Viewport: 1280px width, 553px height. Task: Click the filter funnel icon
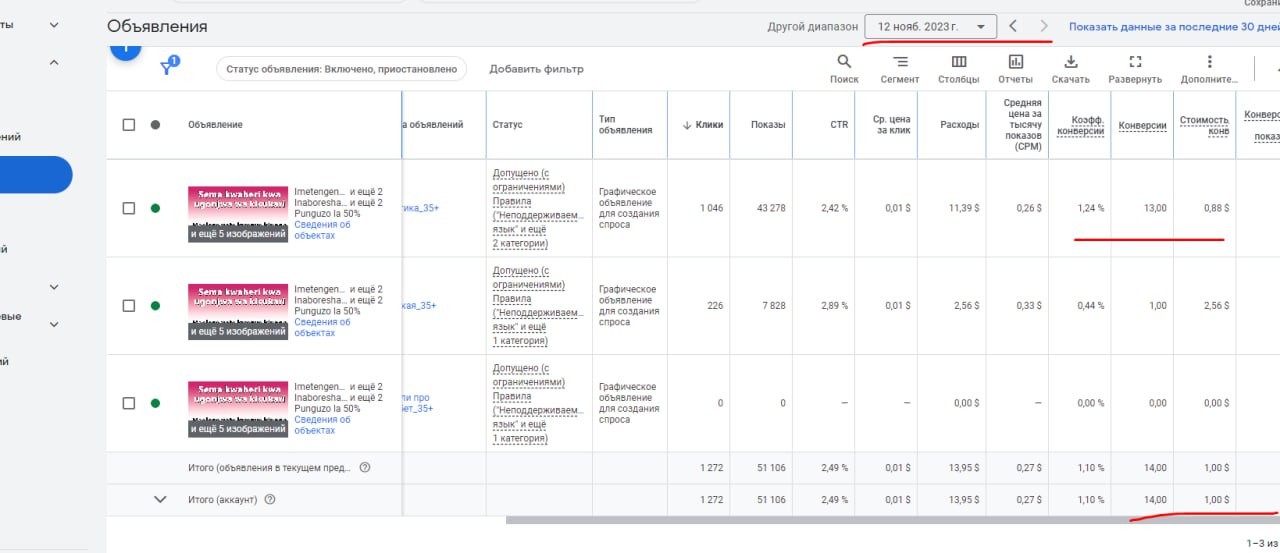pyautogui.click(x=169, y=68)
